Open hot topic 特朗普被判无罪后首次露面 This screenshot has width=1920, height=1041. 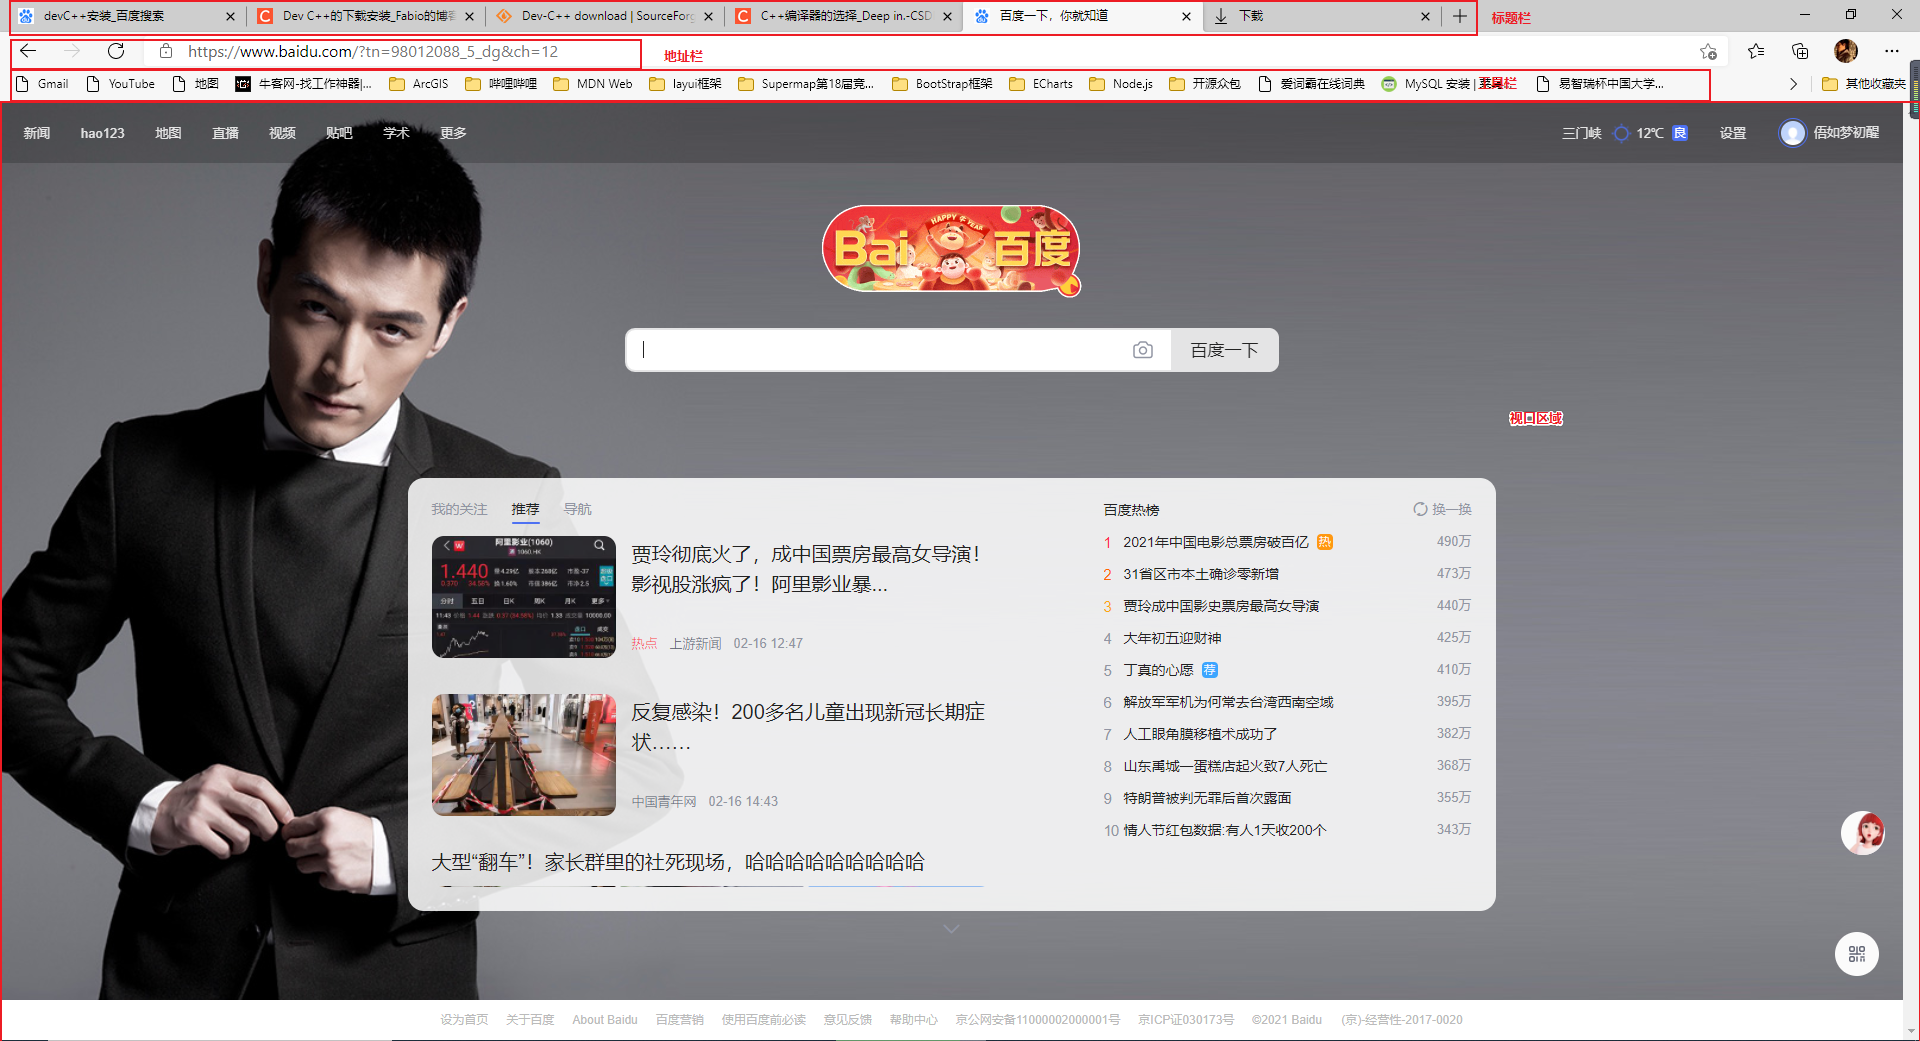(x=1207, y=798)
